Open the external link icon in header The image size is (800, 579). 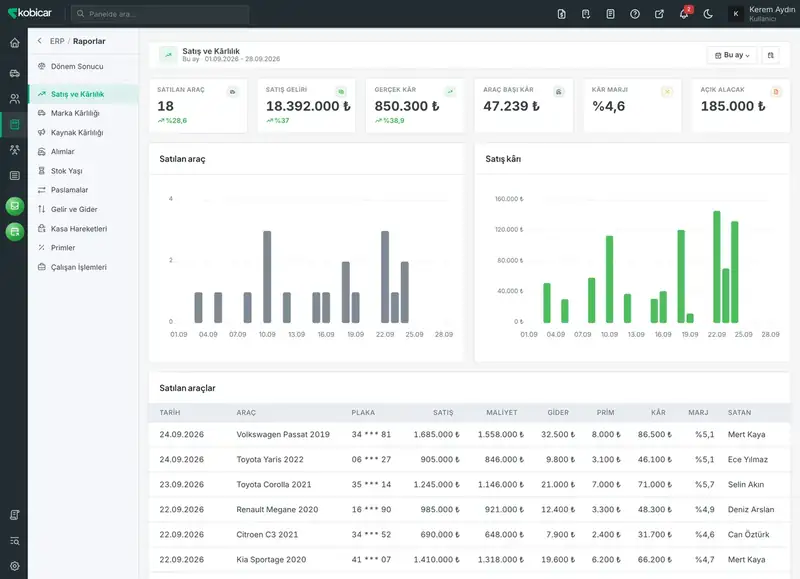(659, 14)
